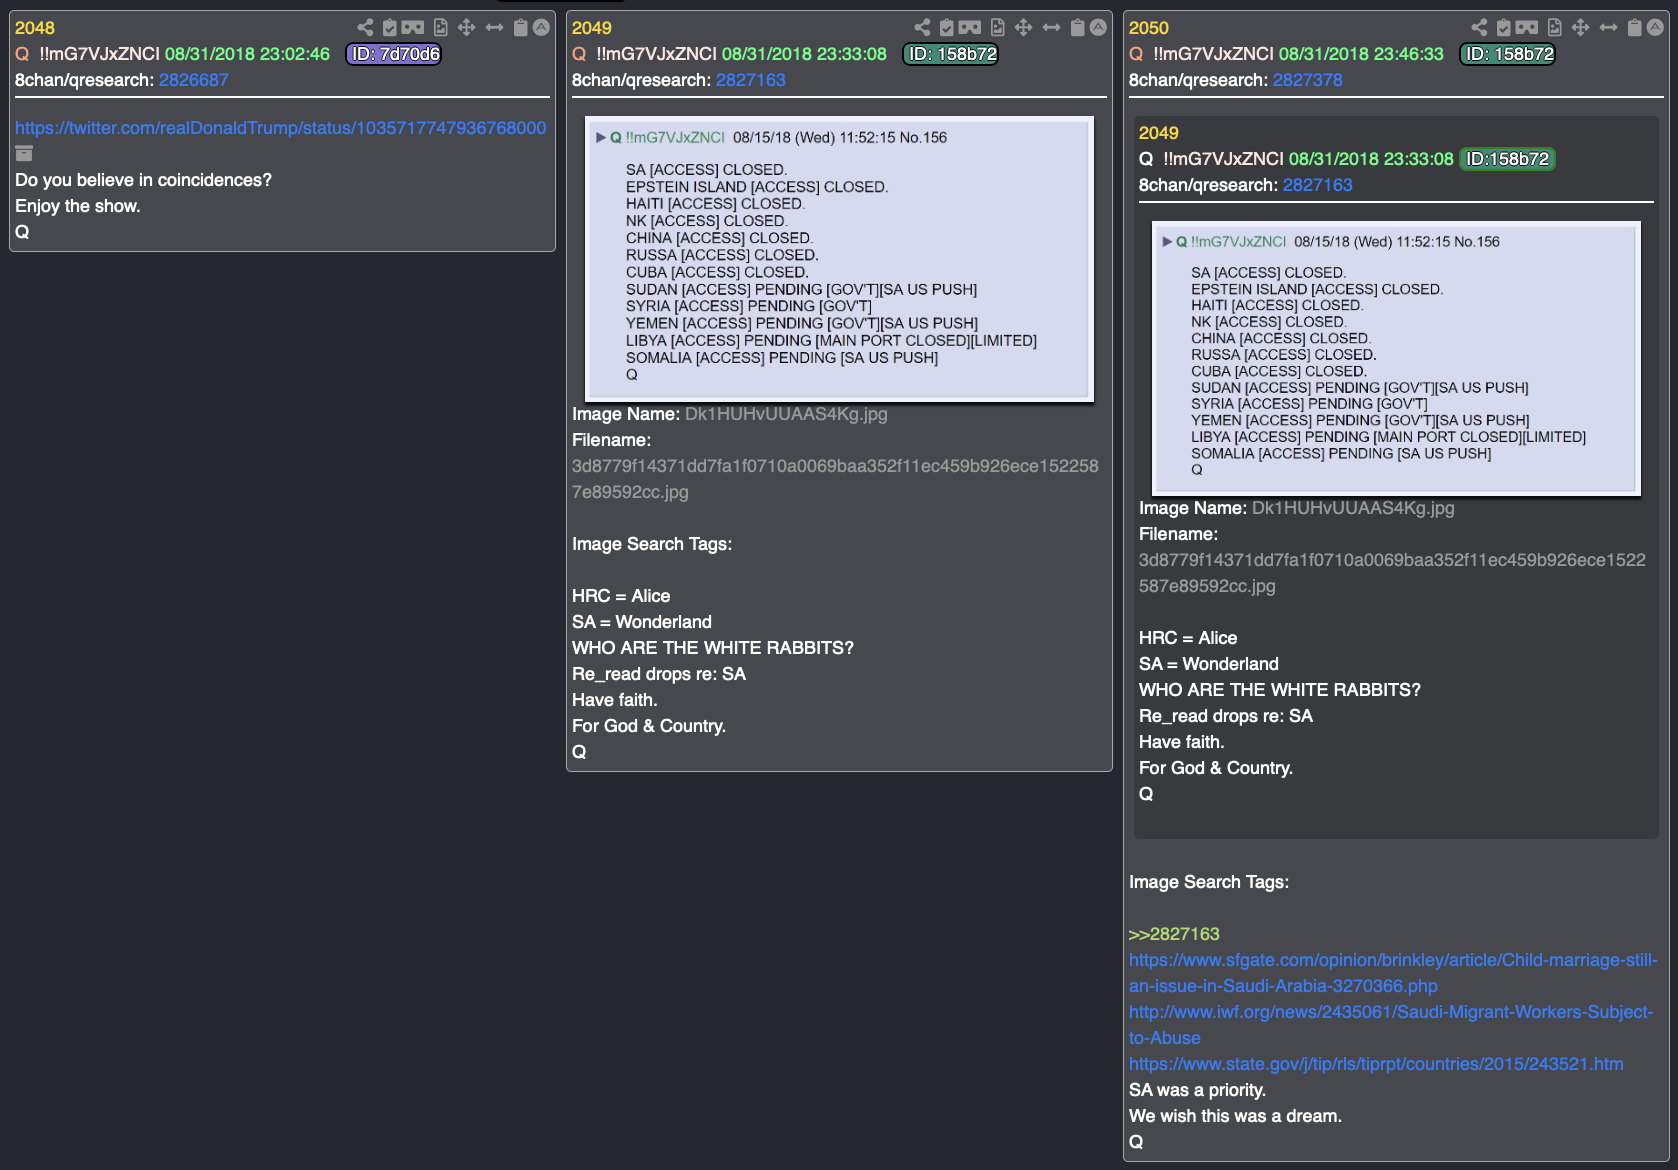
Task: Click the horizontal resize arrows on middle 2049 card
Action: [1051, 28]
